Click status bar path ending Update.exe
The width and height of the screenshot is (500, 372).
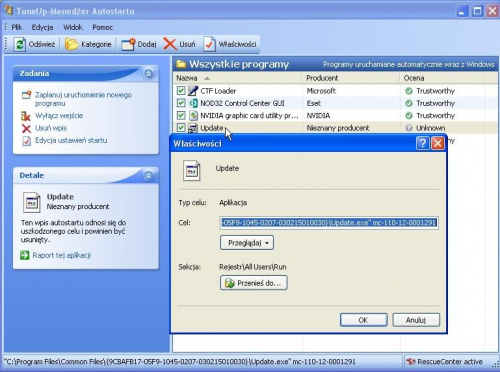click(x=180, y=362)
